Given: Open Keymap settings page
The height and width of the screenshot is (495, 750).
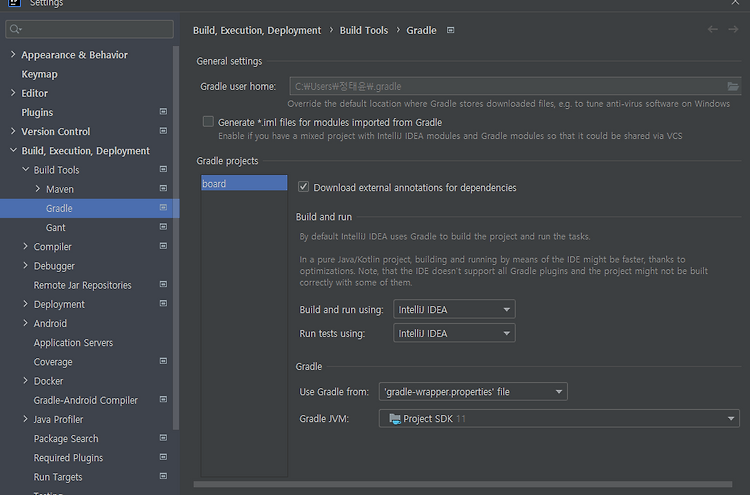Looking at the screenshot, I should coord(39,74).
